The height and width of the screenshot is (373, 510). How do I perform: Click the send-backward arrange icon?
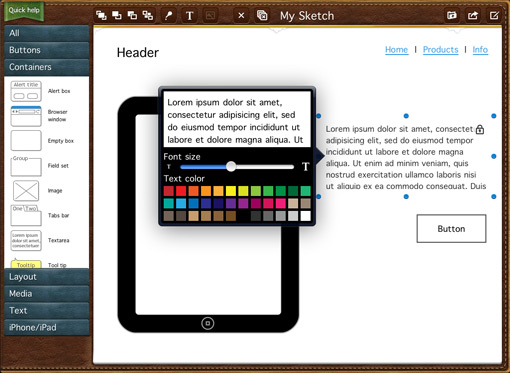132,15
